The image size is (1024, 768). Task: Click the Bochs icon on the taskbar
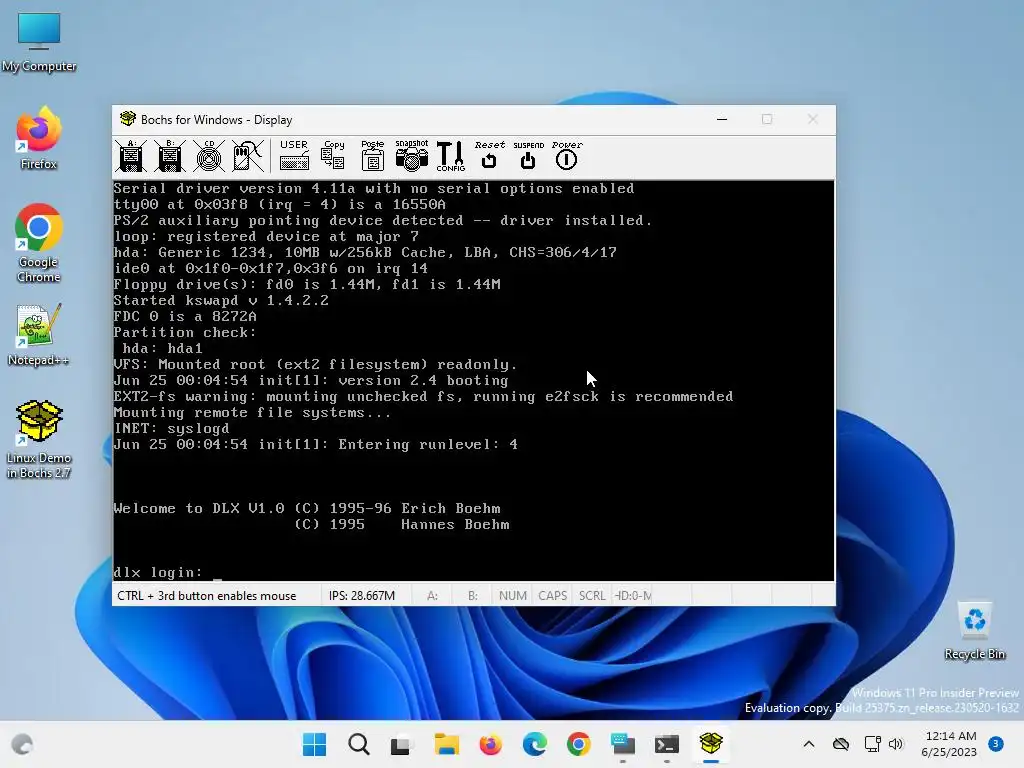pos(711,744)
